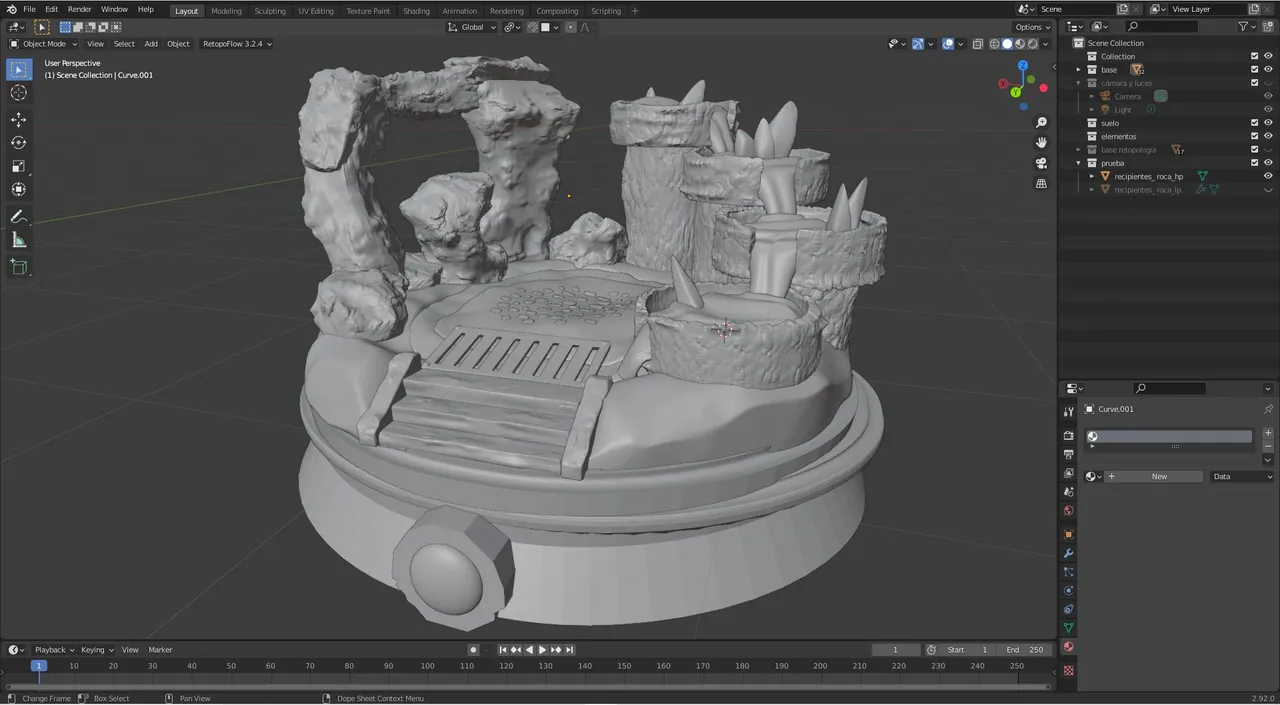The image size is (1280, 705).
Task: Toggle camera view with the camera gizmo
Action: pos(1041,163)
